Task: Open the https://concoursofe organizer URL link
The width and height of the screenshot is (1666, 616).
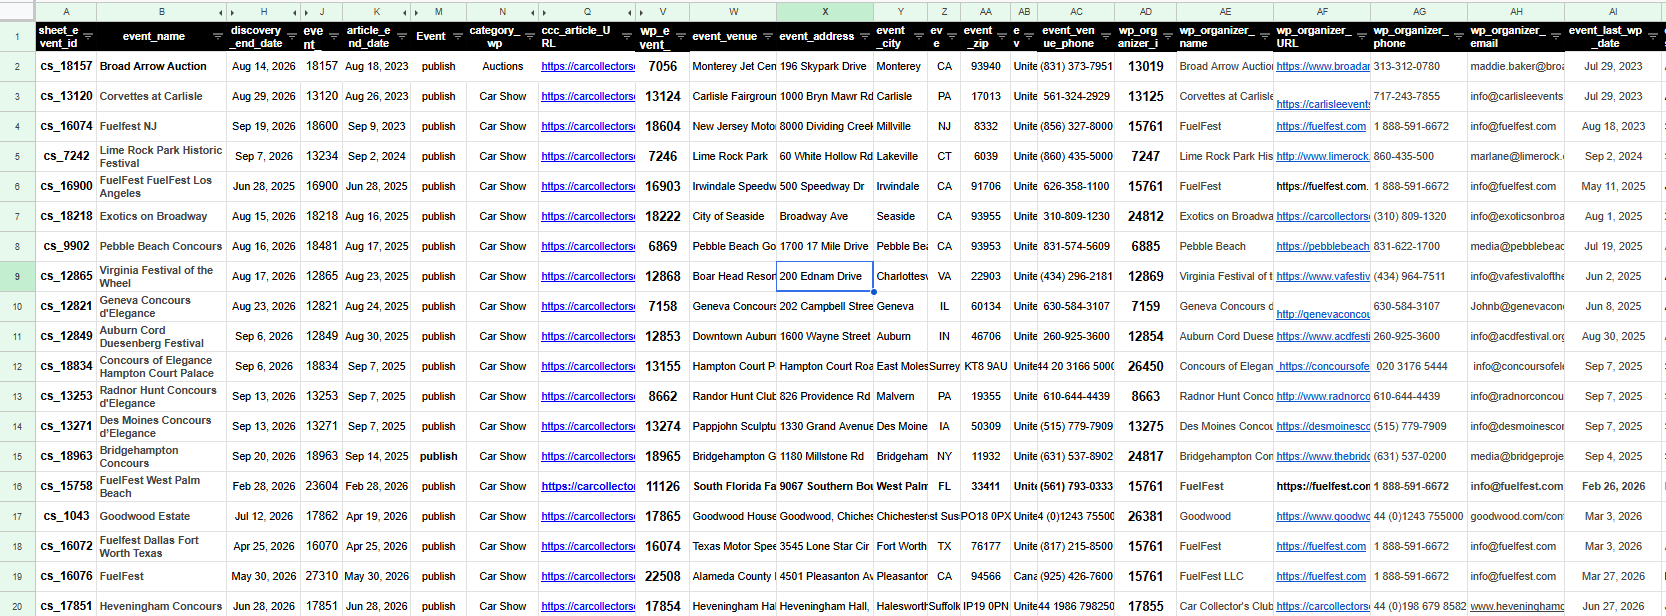Action: [x=1324, y=366]
